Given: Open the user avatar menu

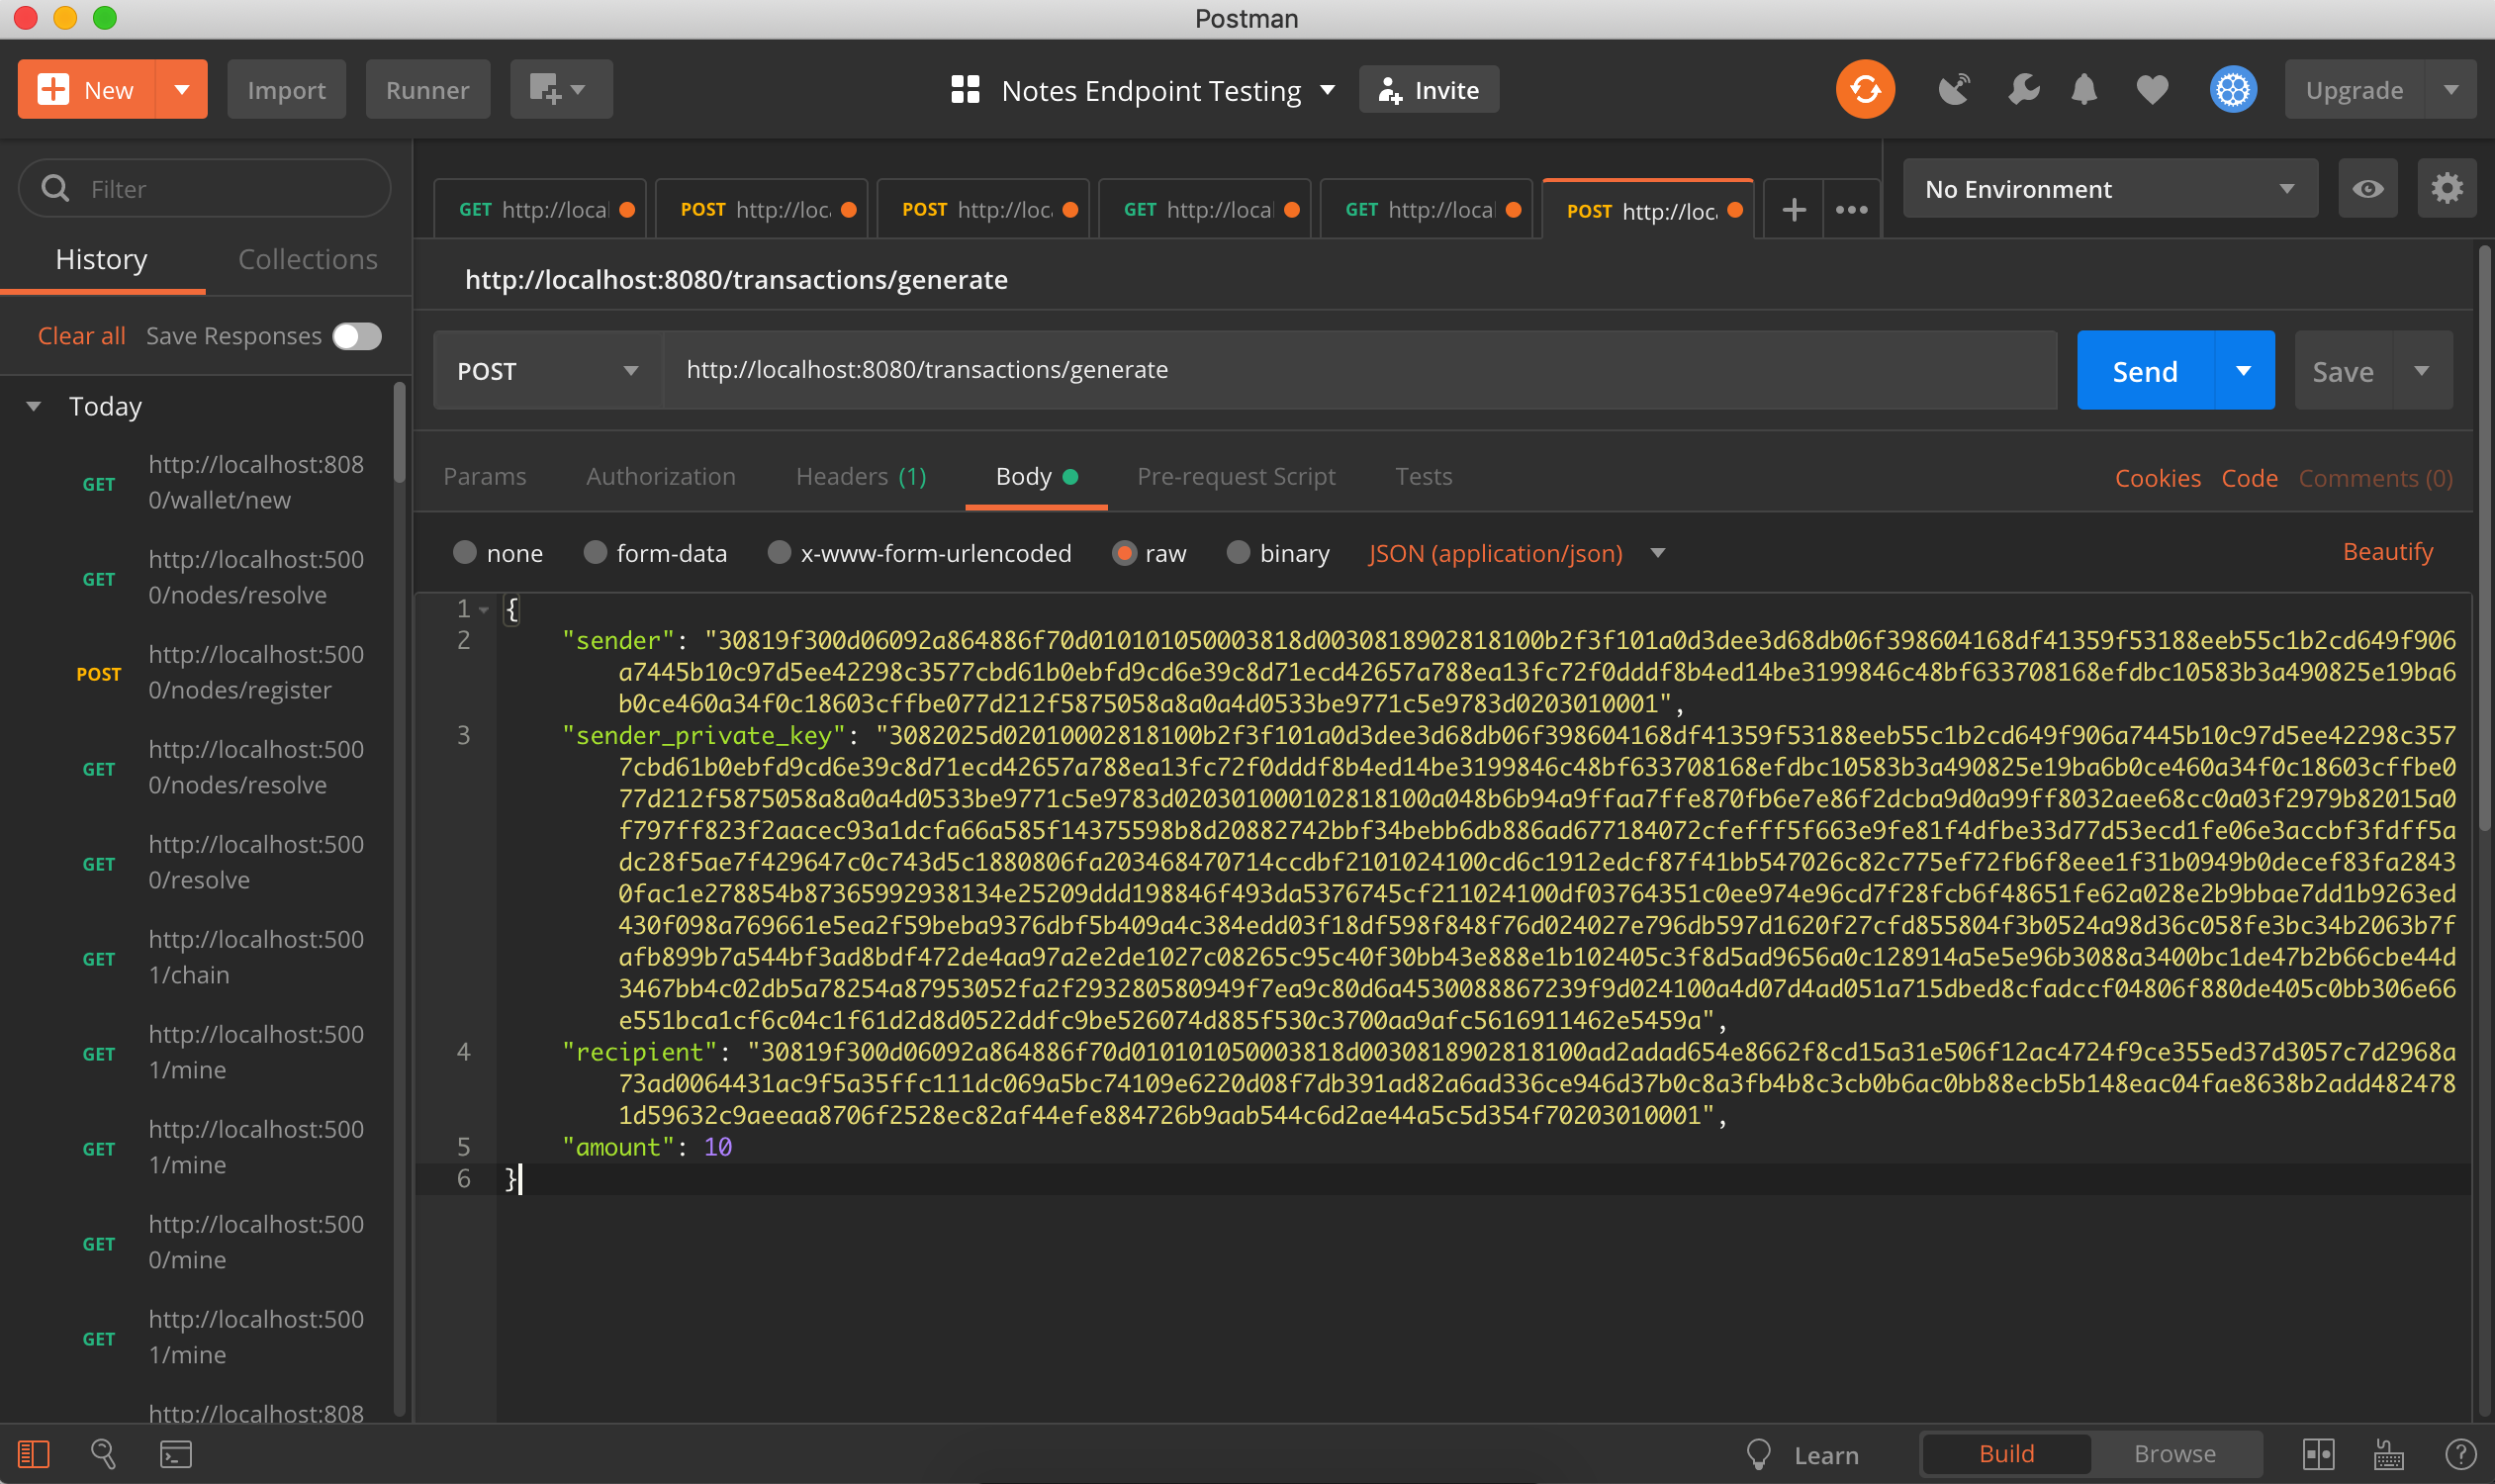Looking at the screenshot, I should coord(2233,90).
